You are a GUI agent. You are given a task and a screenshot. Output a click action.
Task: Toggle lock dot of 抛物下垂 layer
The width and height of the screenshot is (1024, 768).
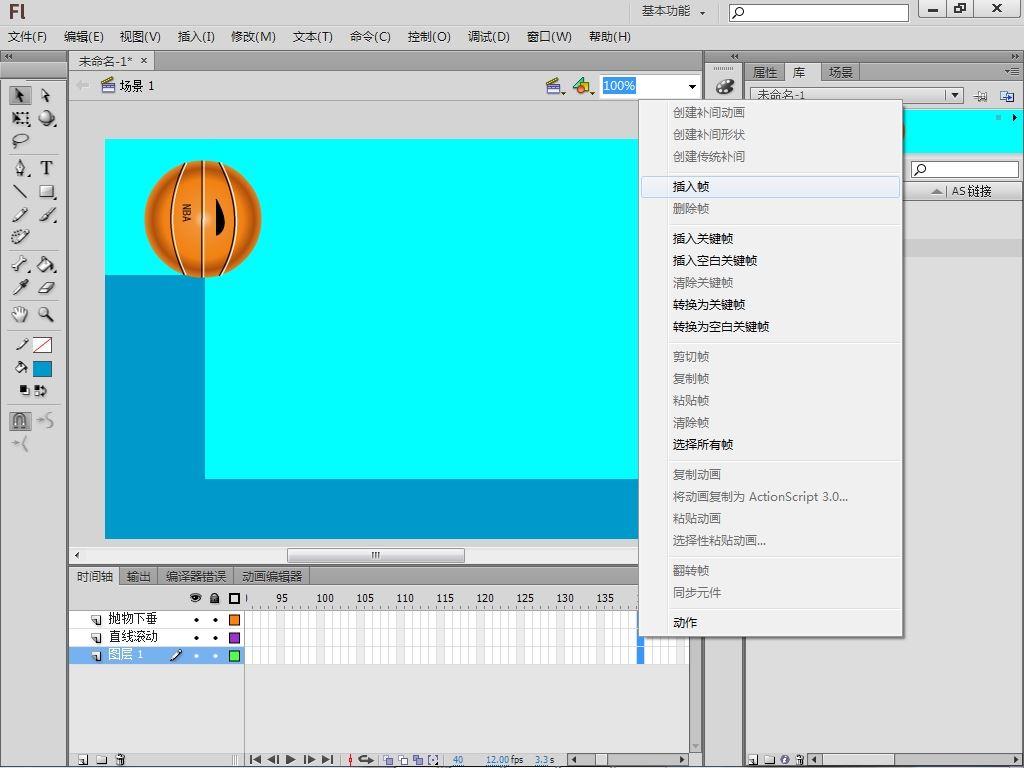point(215,620)
